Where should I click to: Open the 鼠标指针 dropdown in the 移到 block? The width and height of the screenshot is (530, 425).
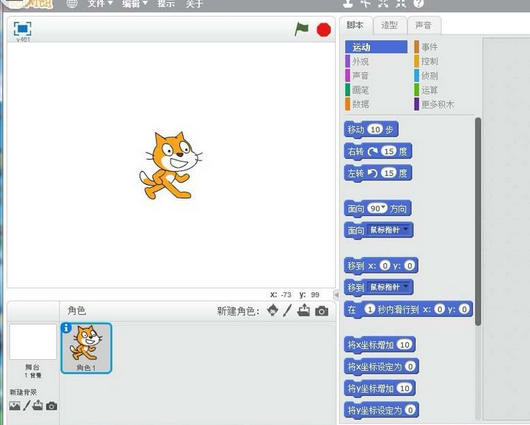(x=390, y=287)
